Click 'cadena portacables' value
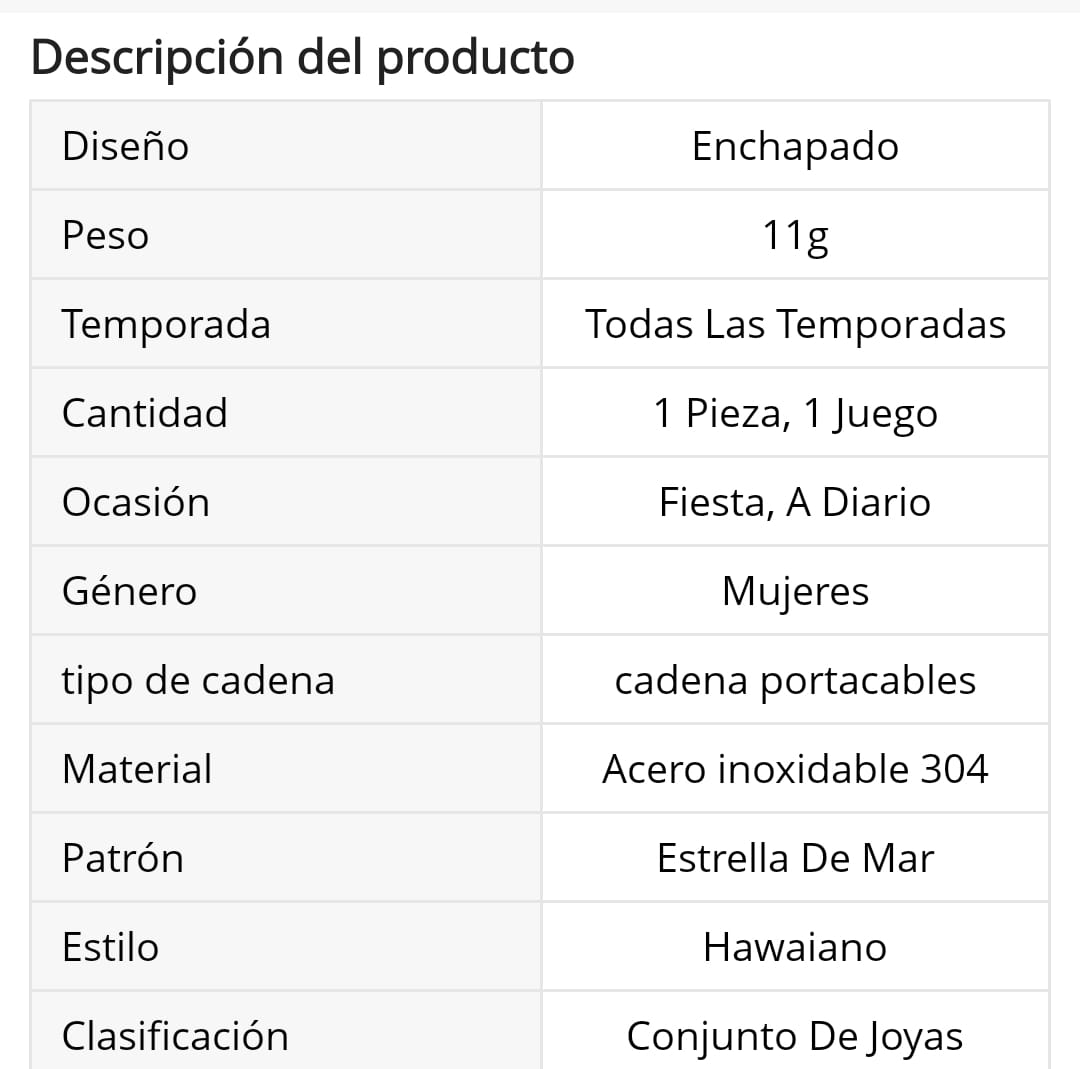1080x1069 pixels. click(x=796, y=681)
